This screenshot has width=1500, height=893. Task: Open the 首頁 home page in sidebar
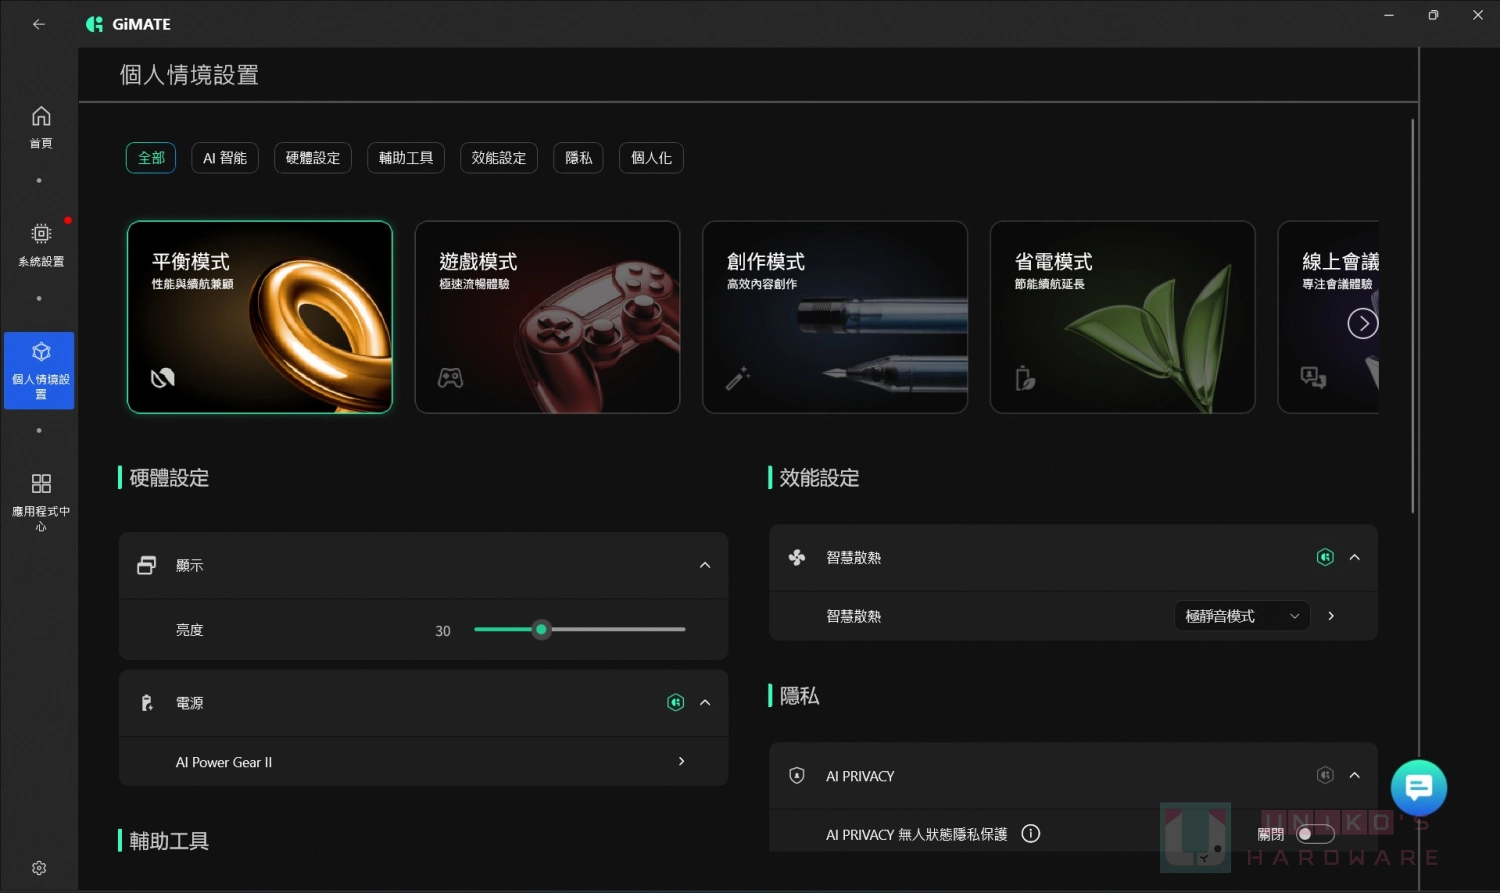pyautogui.click(x=41, y=127)
